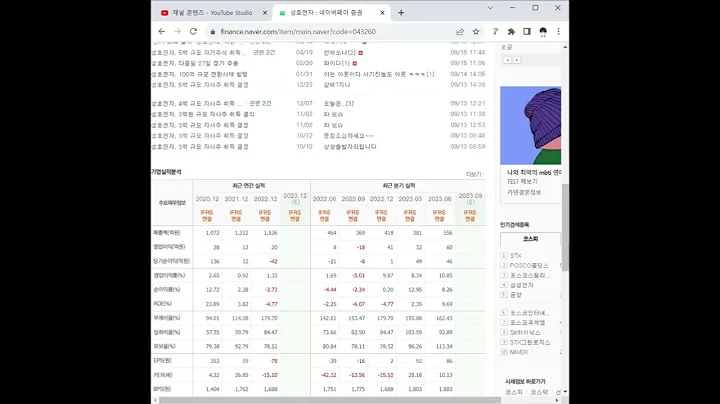Image resolution: width=720 pixels, height=404 pixels.
Task: Open the post posted at 09/14 14:05
Action: tap(379, 74)
